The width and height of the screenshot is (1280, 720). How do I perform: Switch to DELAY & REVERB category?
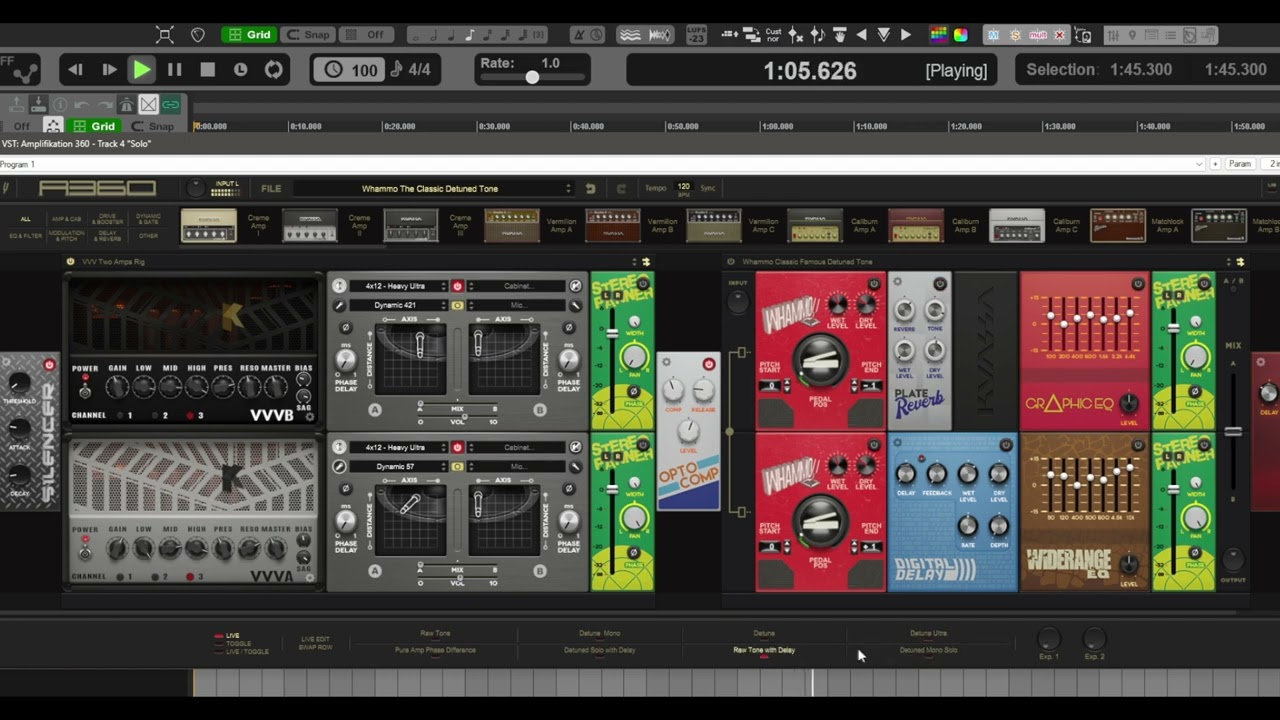(x=107, y=236)
